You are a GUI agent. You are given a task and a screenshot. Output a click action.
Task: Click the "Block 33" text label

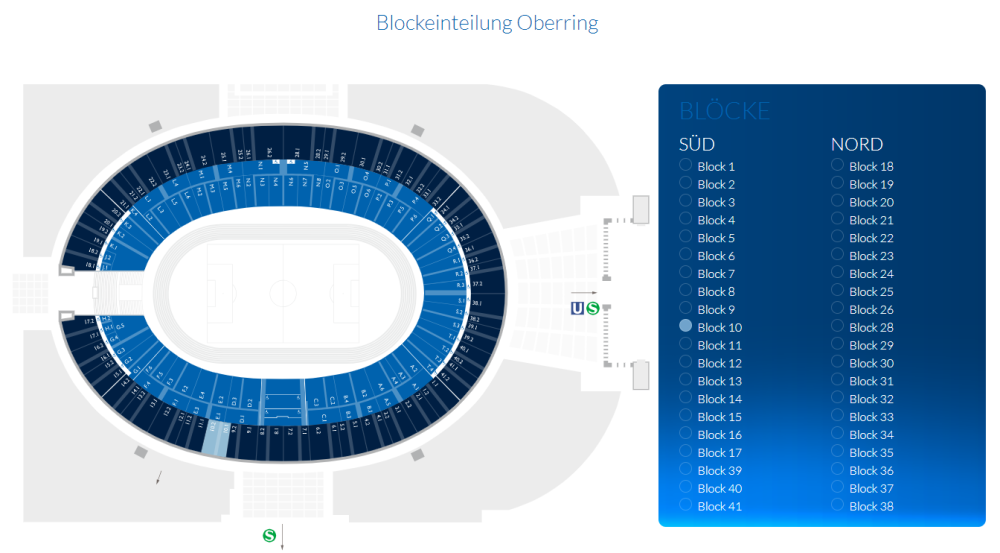[871, 417]
